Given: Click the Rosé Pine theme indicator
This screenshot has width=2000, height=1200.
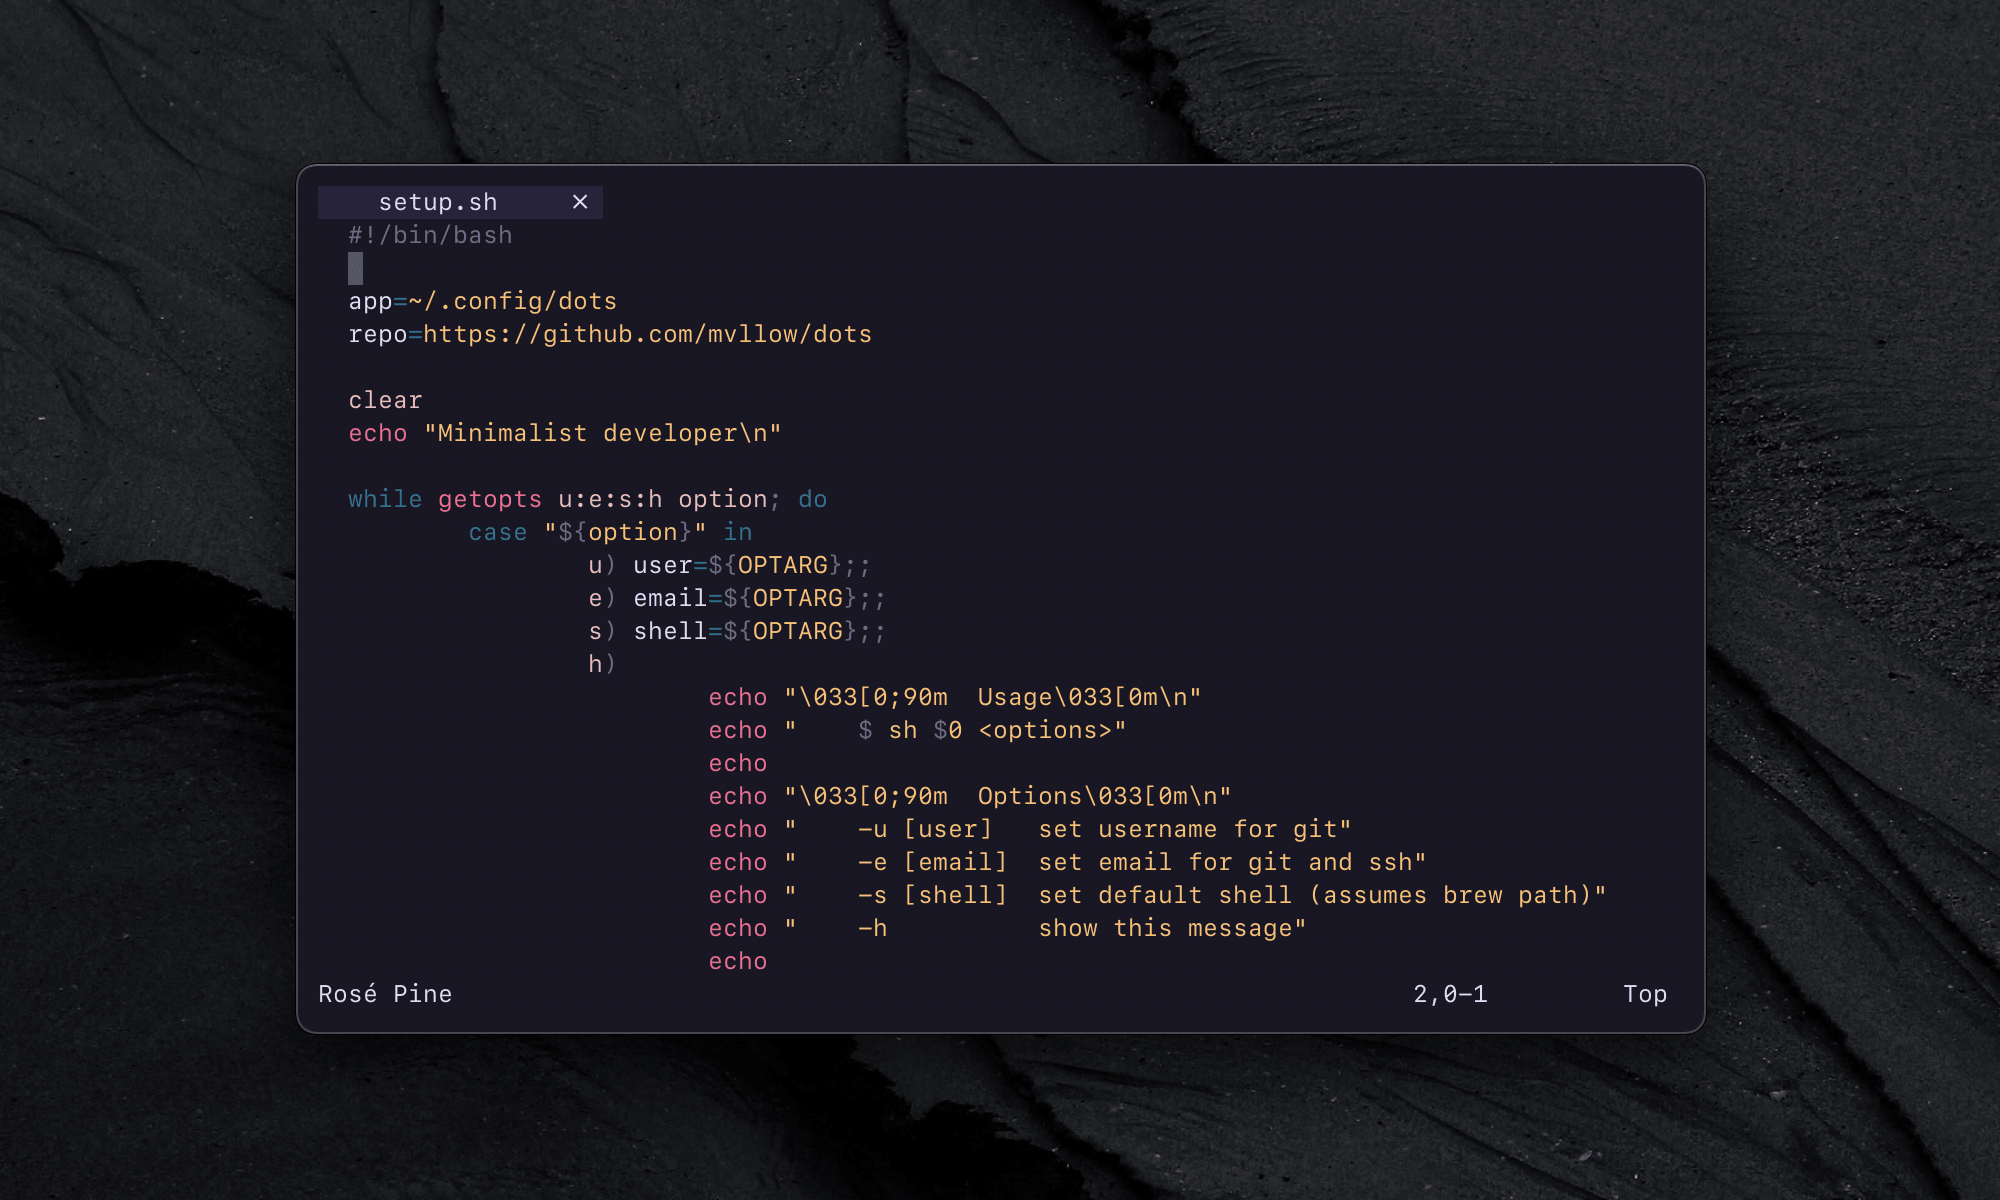Looking at the screenshot, I should (385, 993).
